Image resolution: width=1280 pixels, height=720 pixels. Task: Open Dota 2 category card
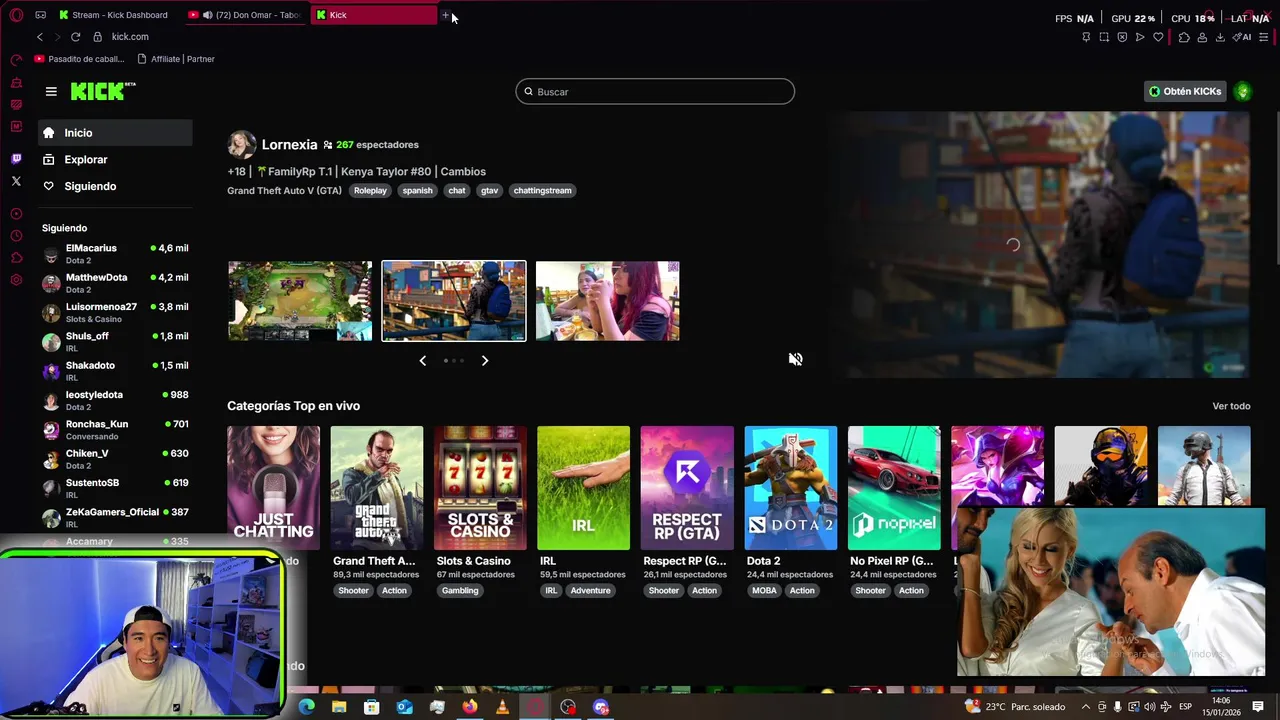coord(790,488)
